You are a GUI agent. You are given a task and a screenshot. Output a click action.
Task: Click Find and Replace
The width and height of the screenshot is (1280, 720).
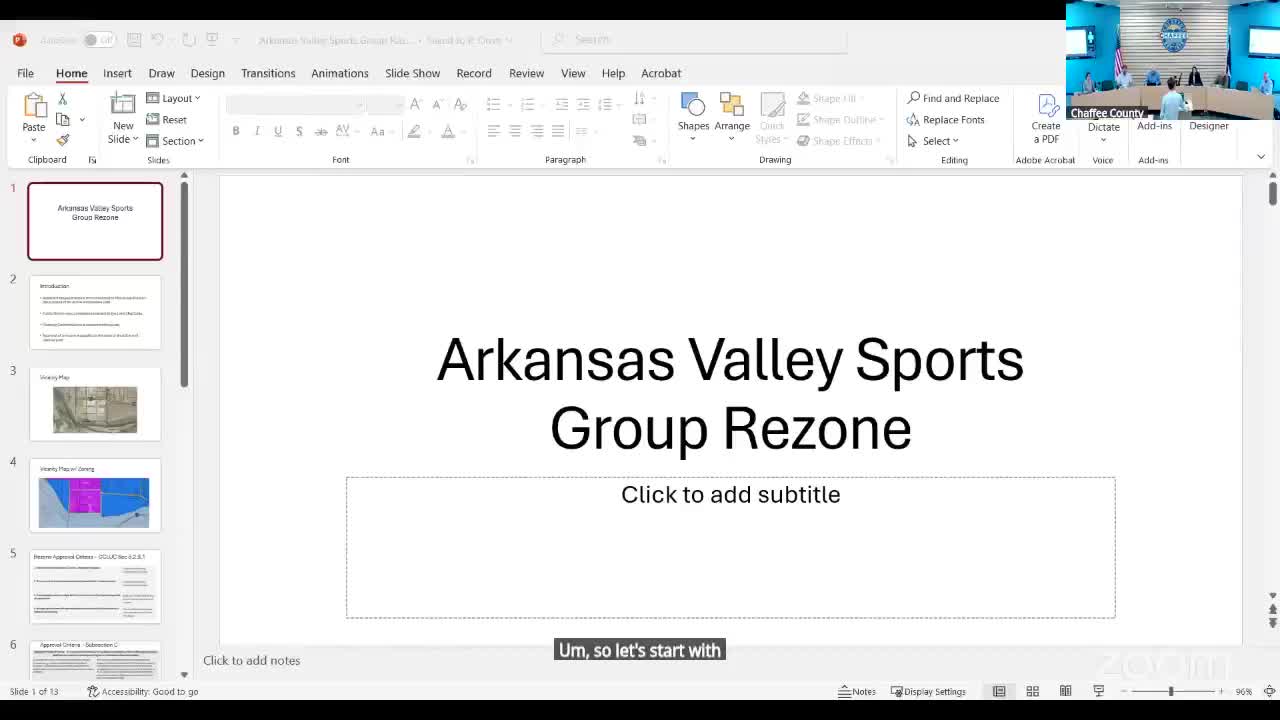953,98
